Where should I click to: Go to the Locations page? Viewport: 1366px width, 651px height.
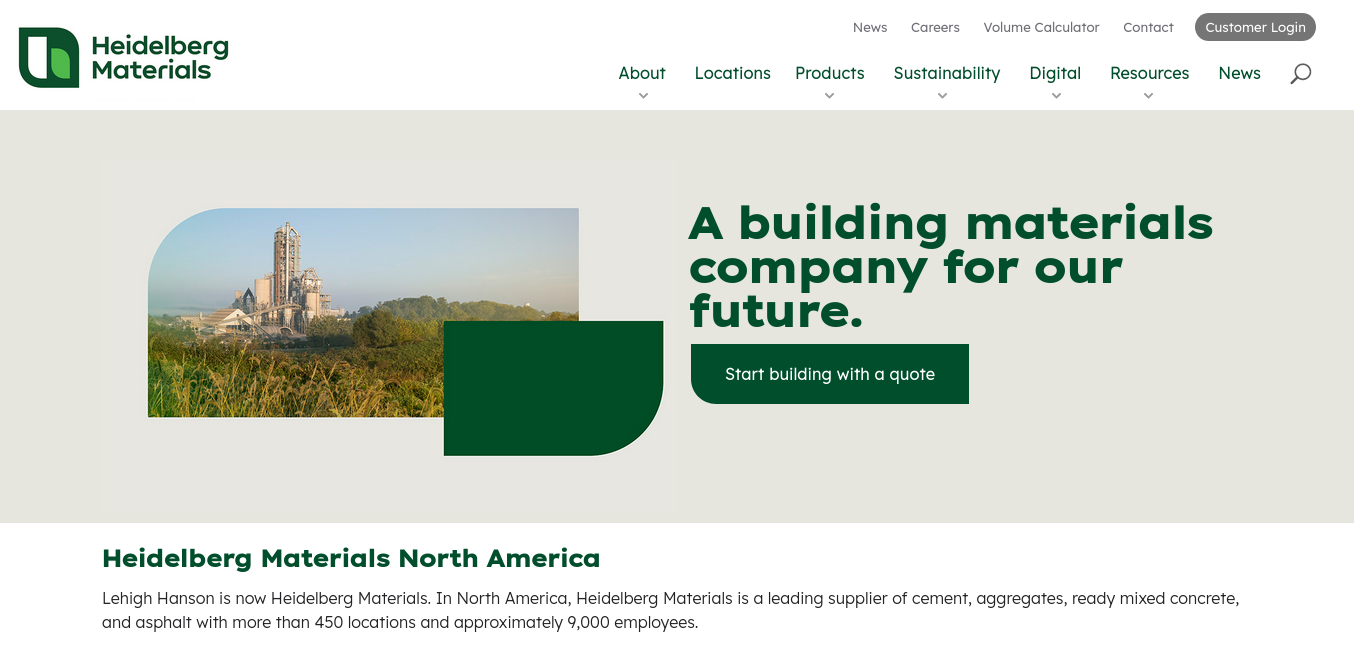(733, 73)
